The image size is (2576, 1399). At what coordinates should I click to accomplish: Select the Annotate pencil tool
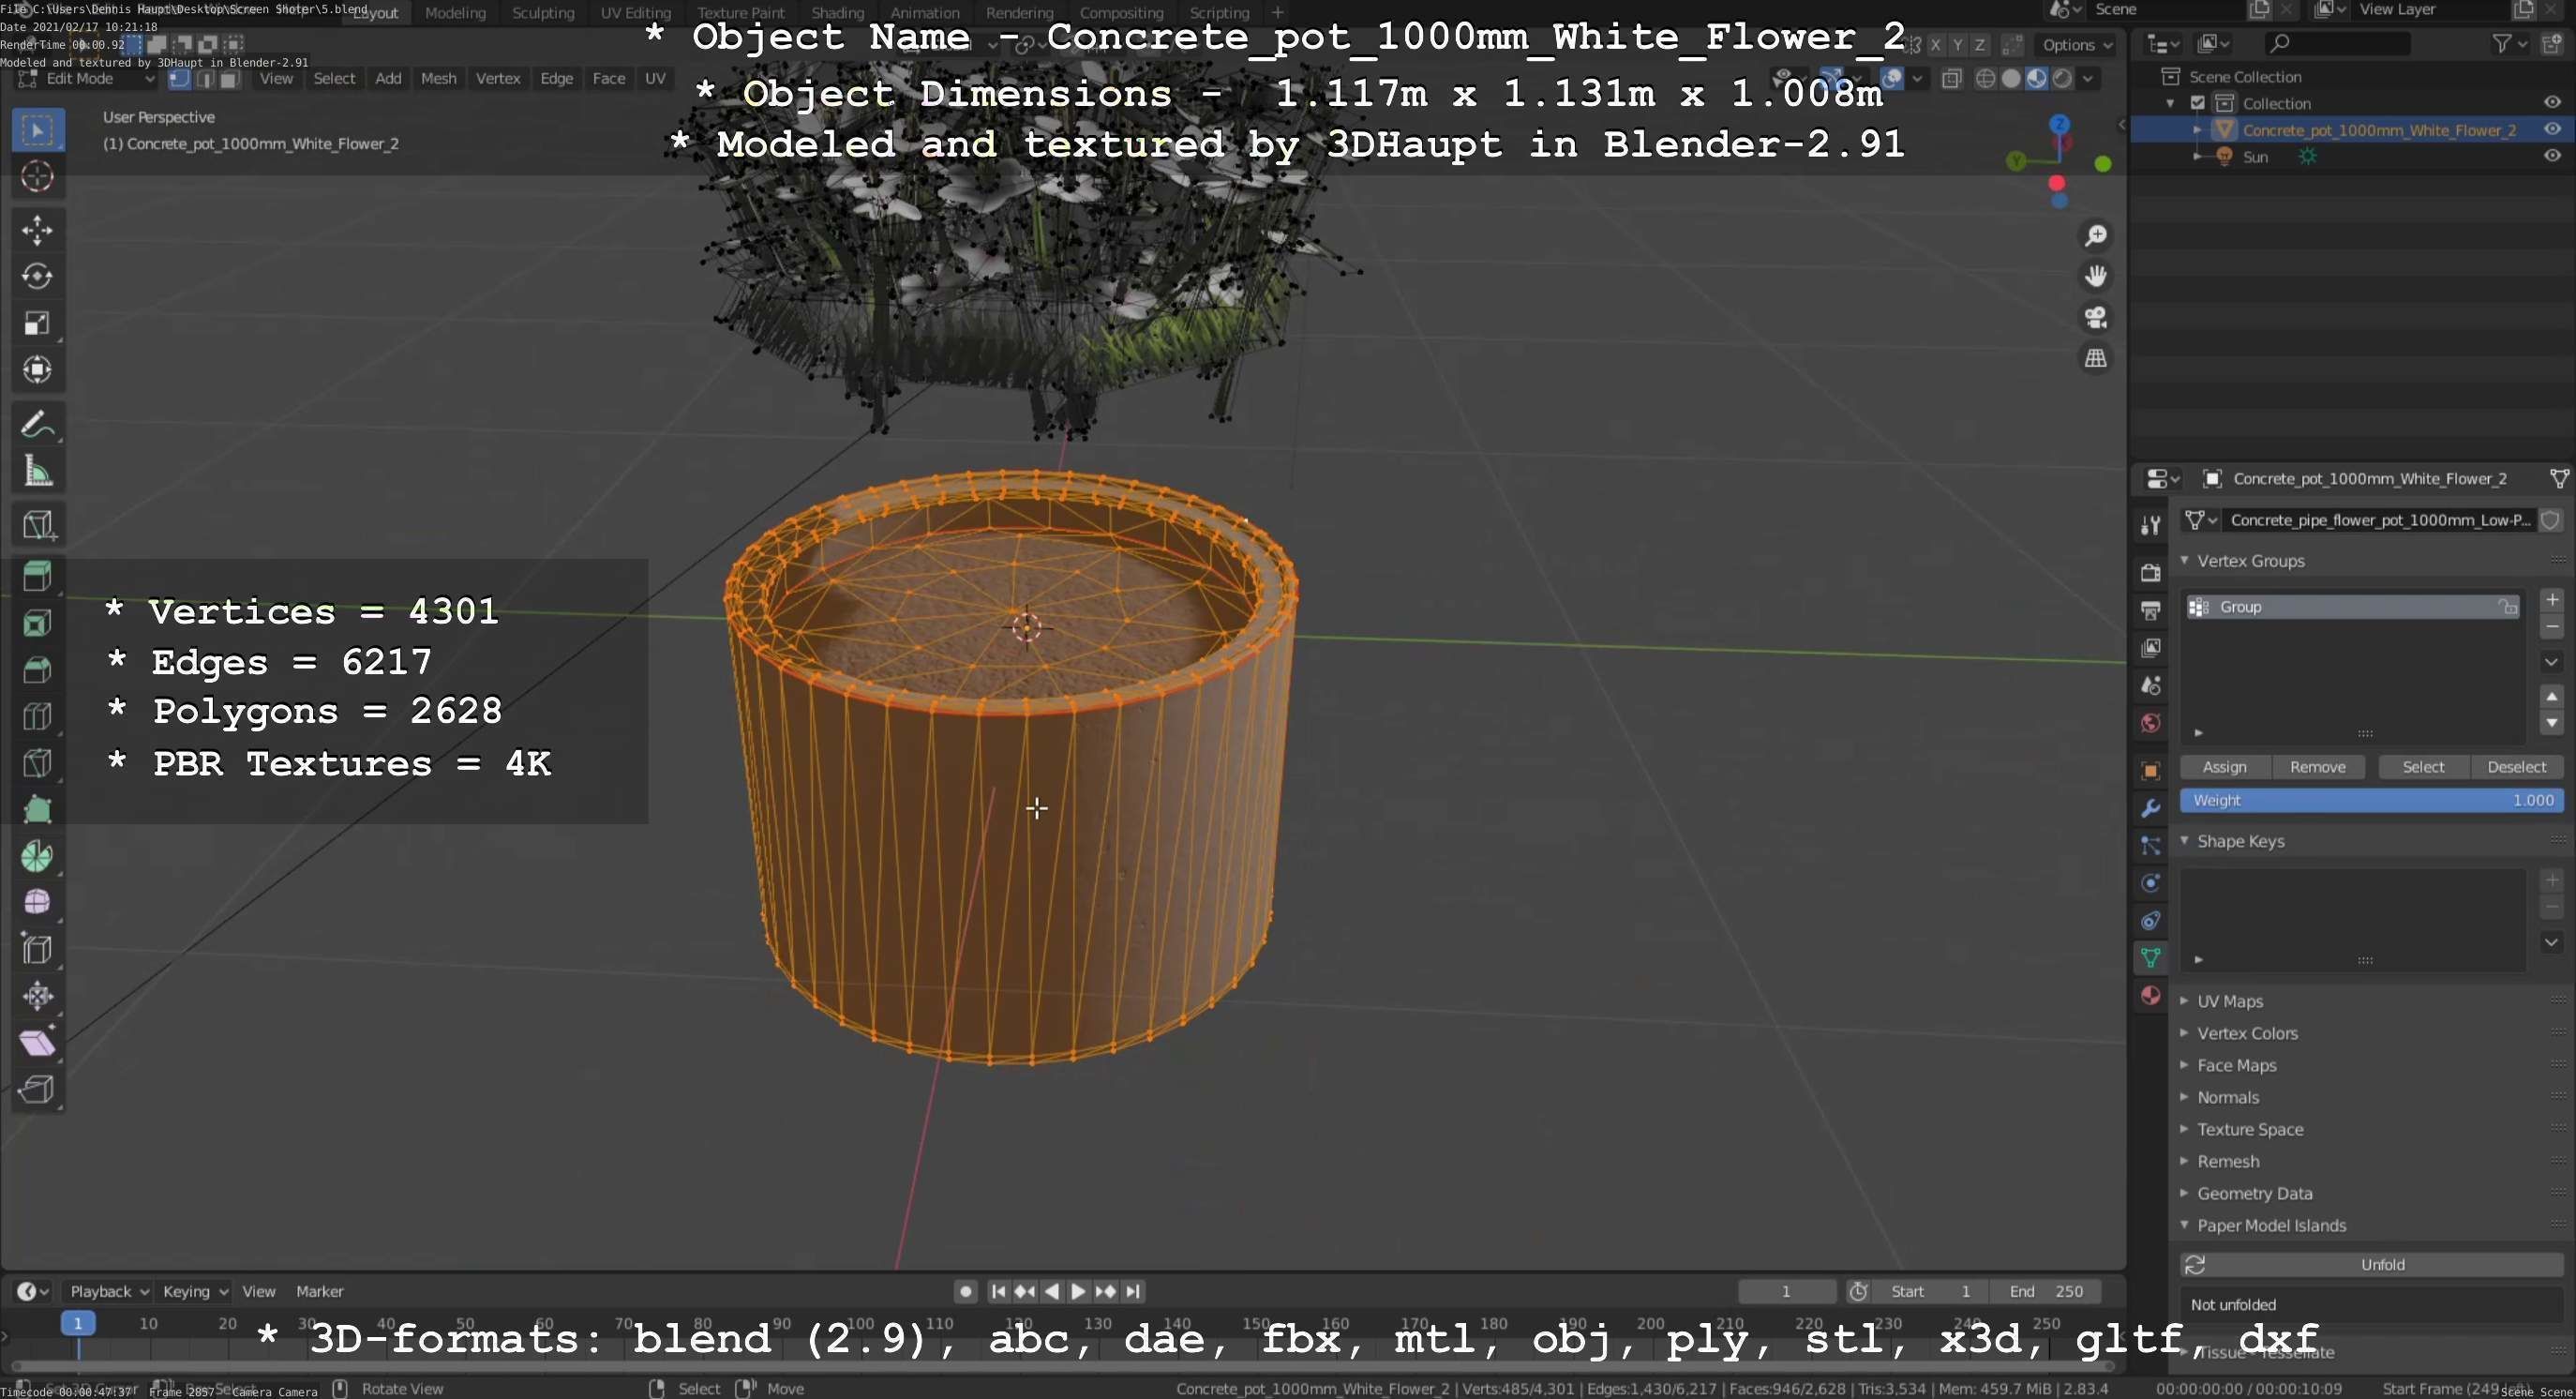(38, 425)
